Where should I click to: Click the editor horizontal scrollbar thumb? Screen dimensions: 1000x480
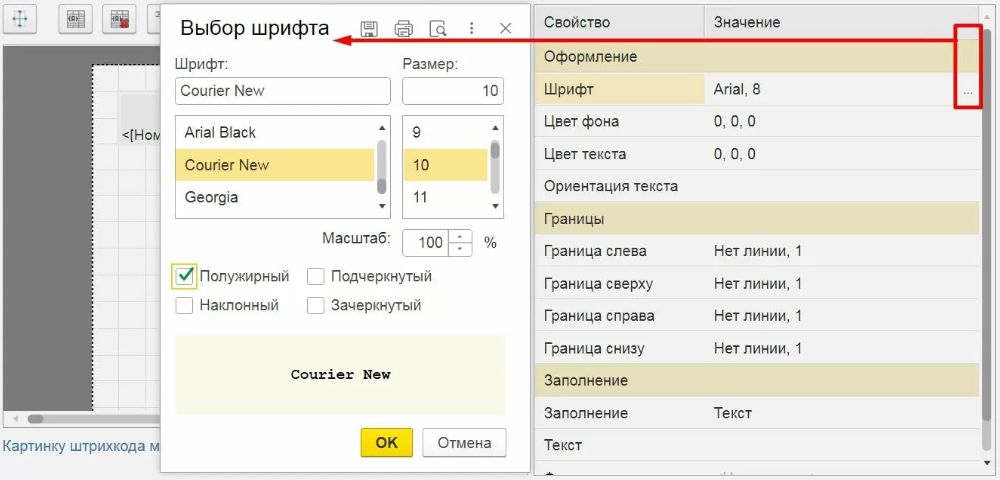coord(34,419)
